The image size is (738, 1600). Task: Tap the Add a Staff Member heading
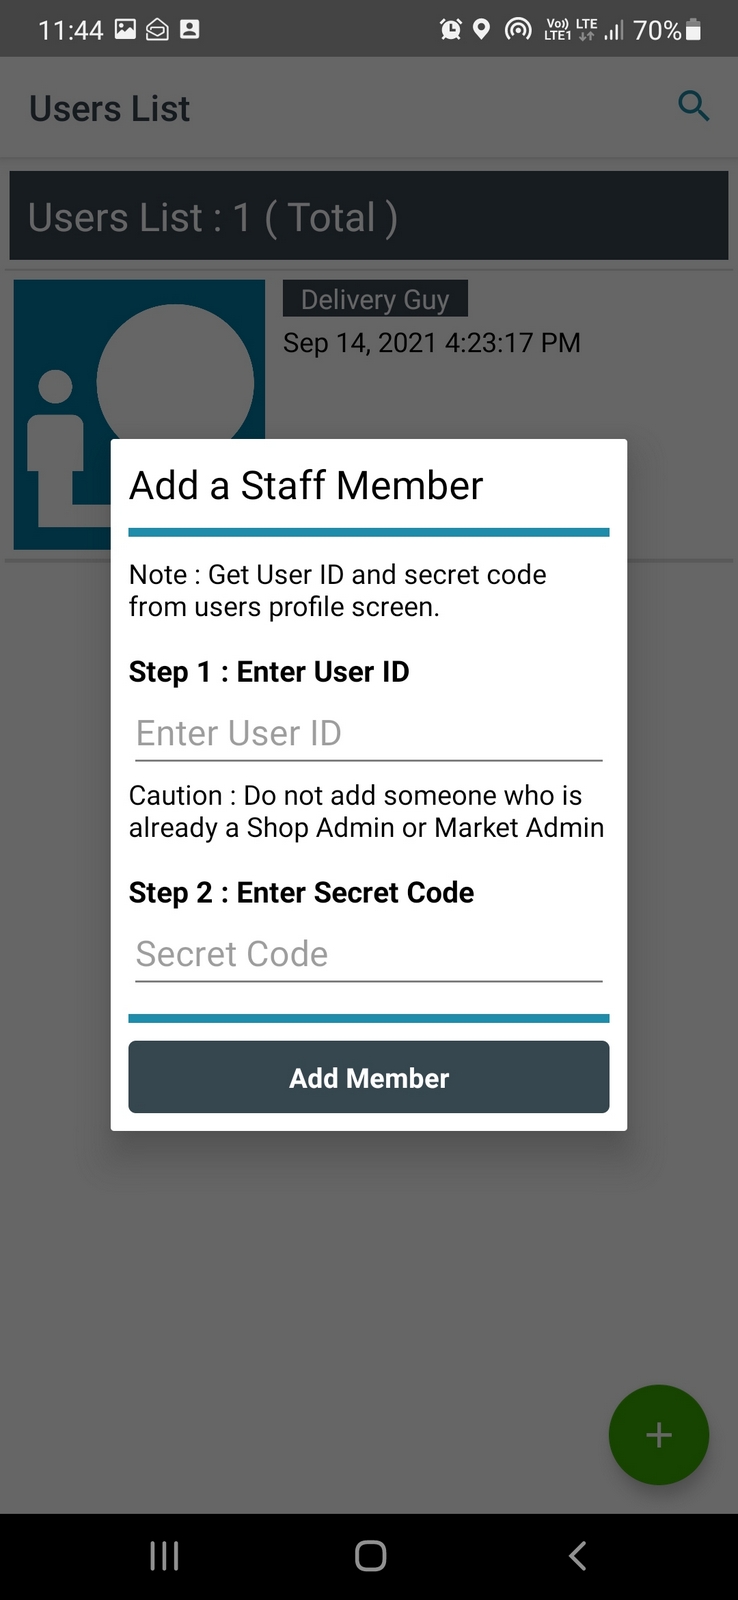(x=306, y=486)
